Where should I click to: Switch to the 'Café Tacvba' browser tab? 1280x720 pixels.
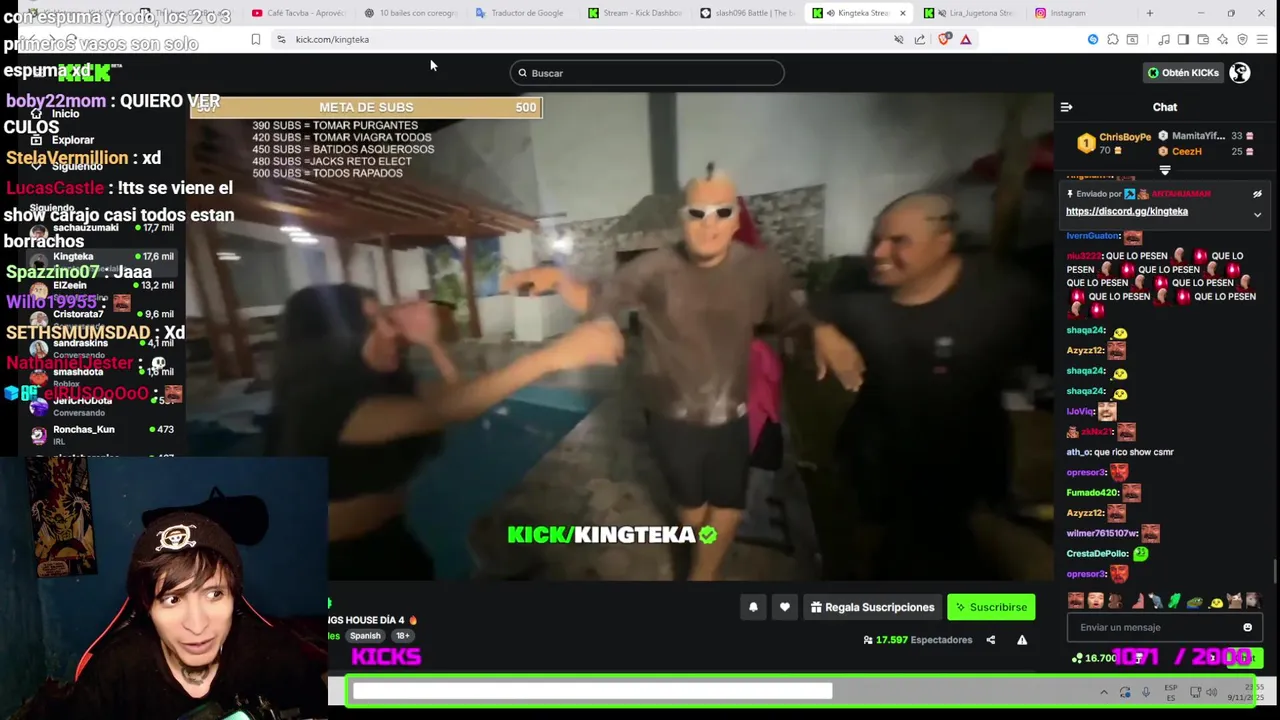pos(298,13)
